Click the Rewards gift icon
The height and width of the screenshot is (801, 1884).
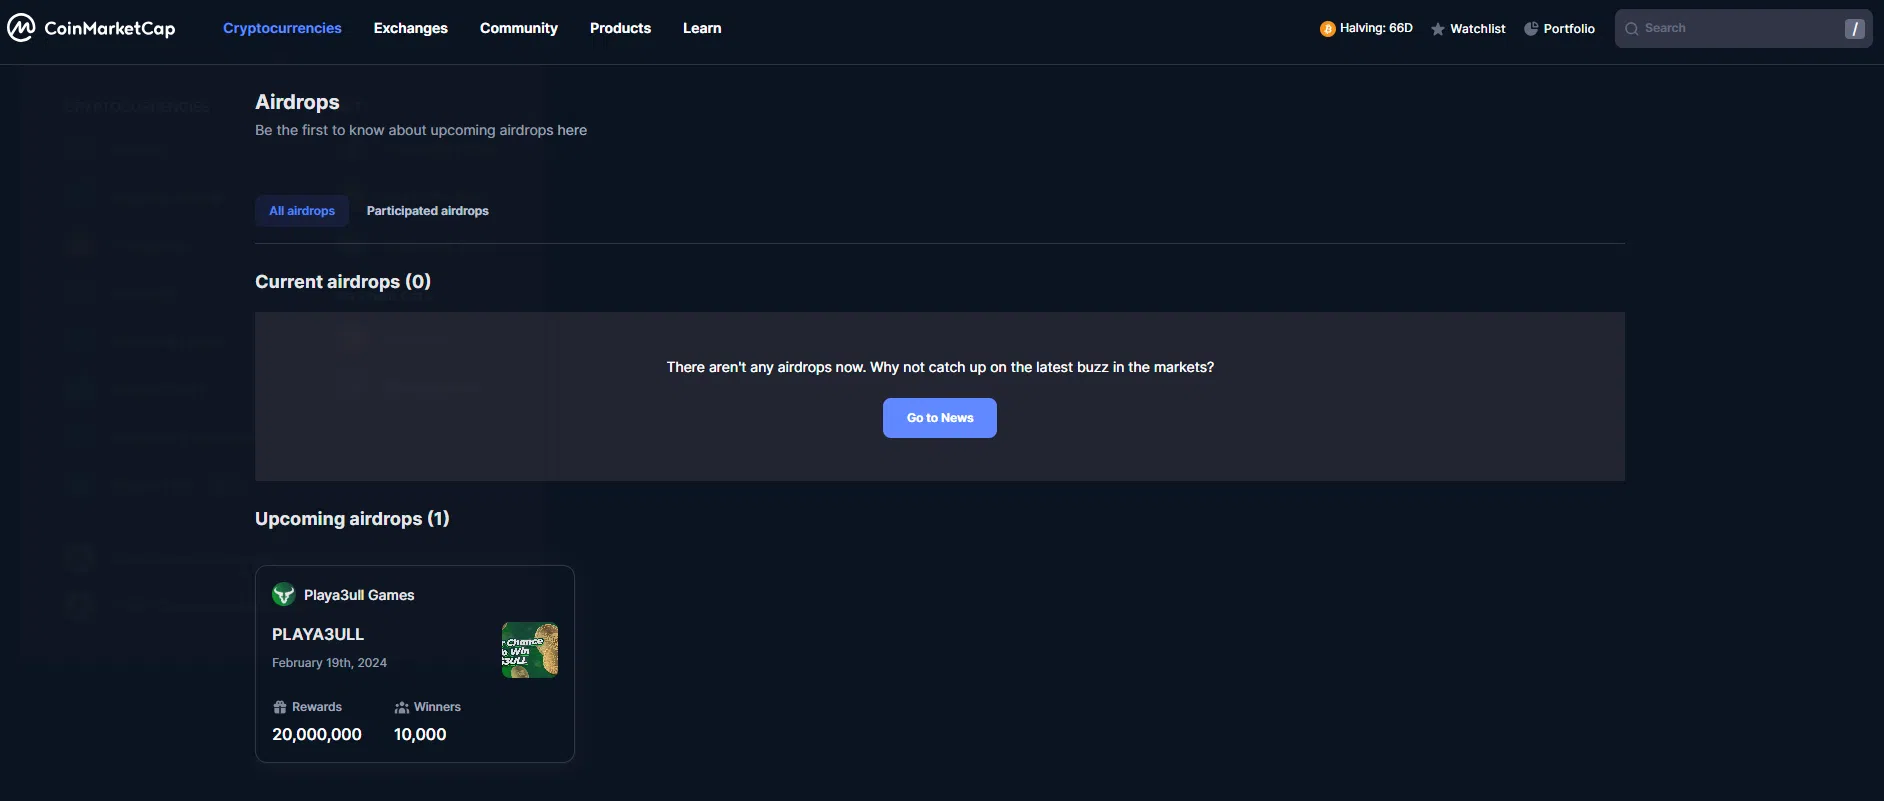tap(280, 707)
